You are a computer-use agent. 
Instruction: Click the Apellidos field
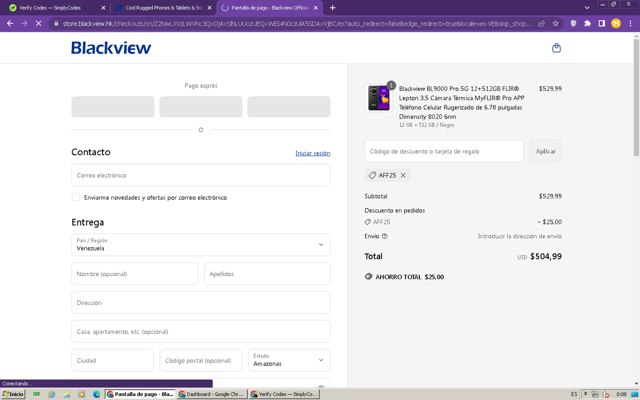[267, 273]
